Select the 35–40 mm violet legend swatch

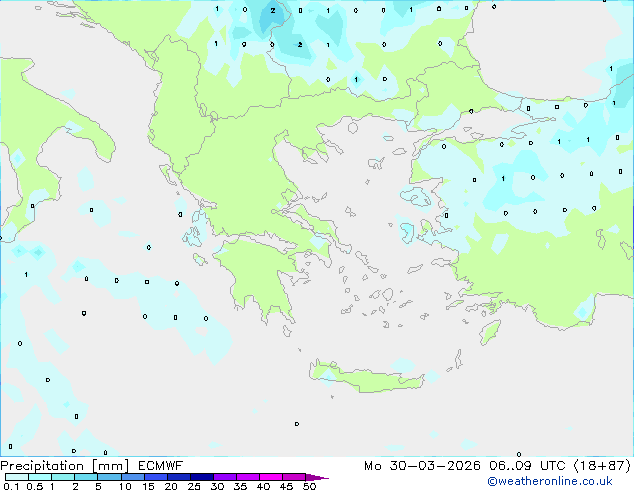[248, 477]
